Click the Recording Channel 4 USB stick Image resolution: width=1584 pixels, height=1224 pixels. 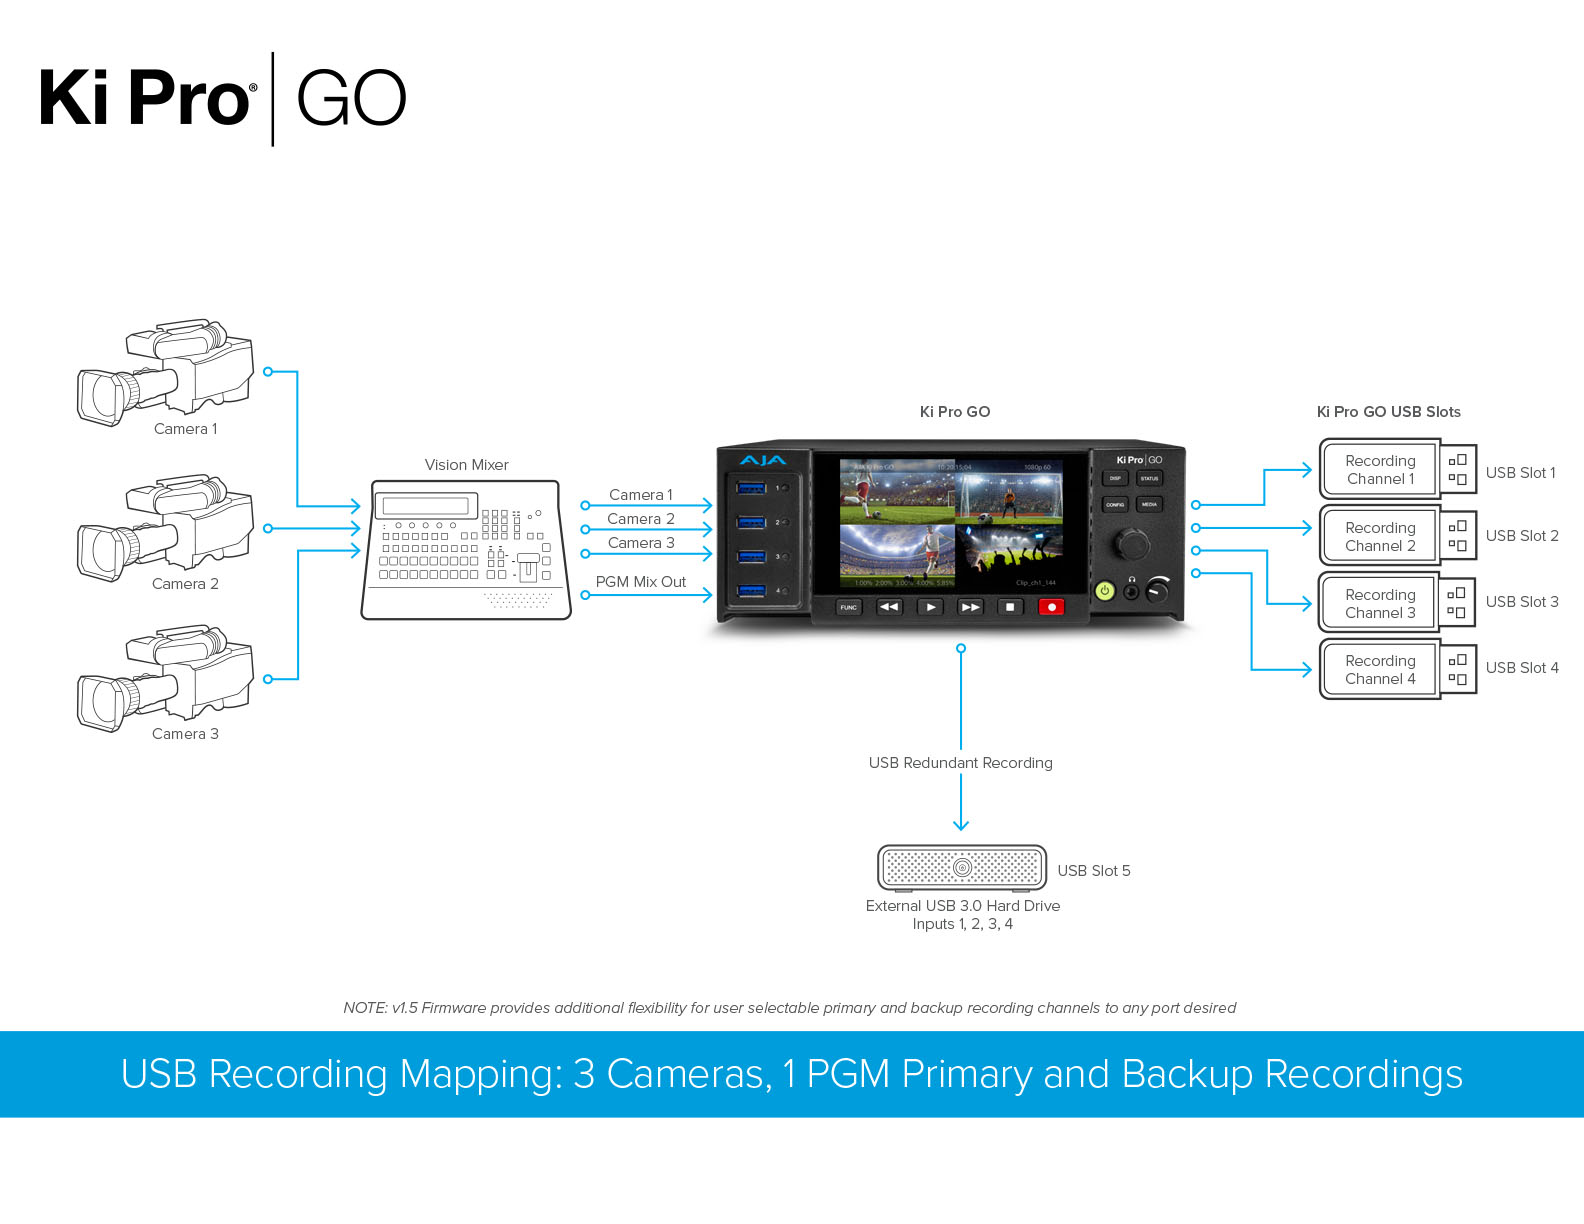tap(1397, 669)
